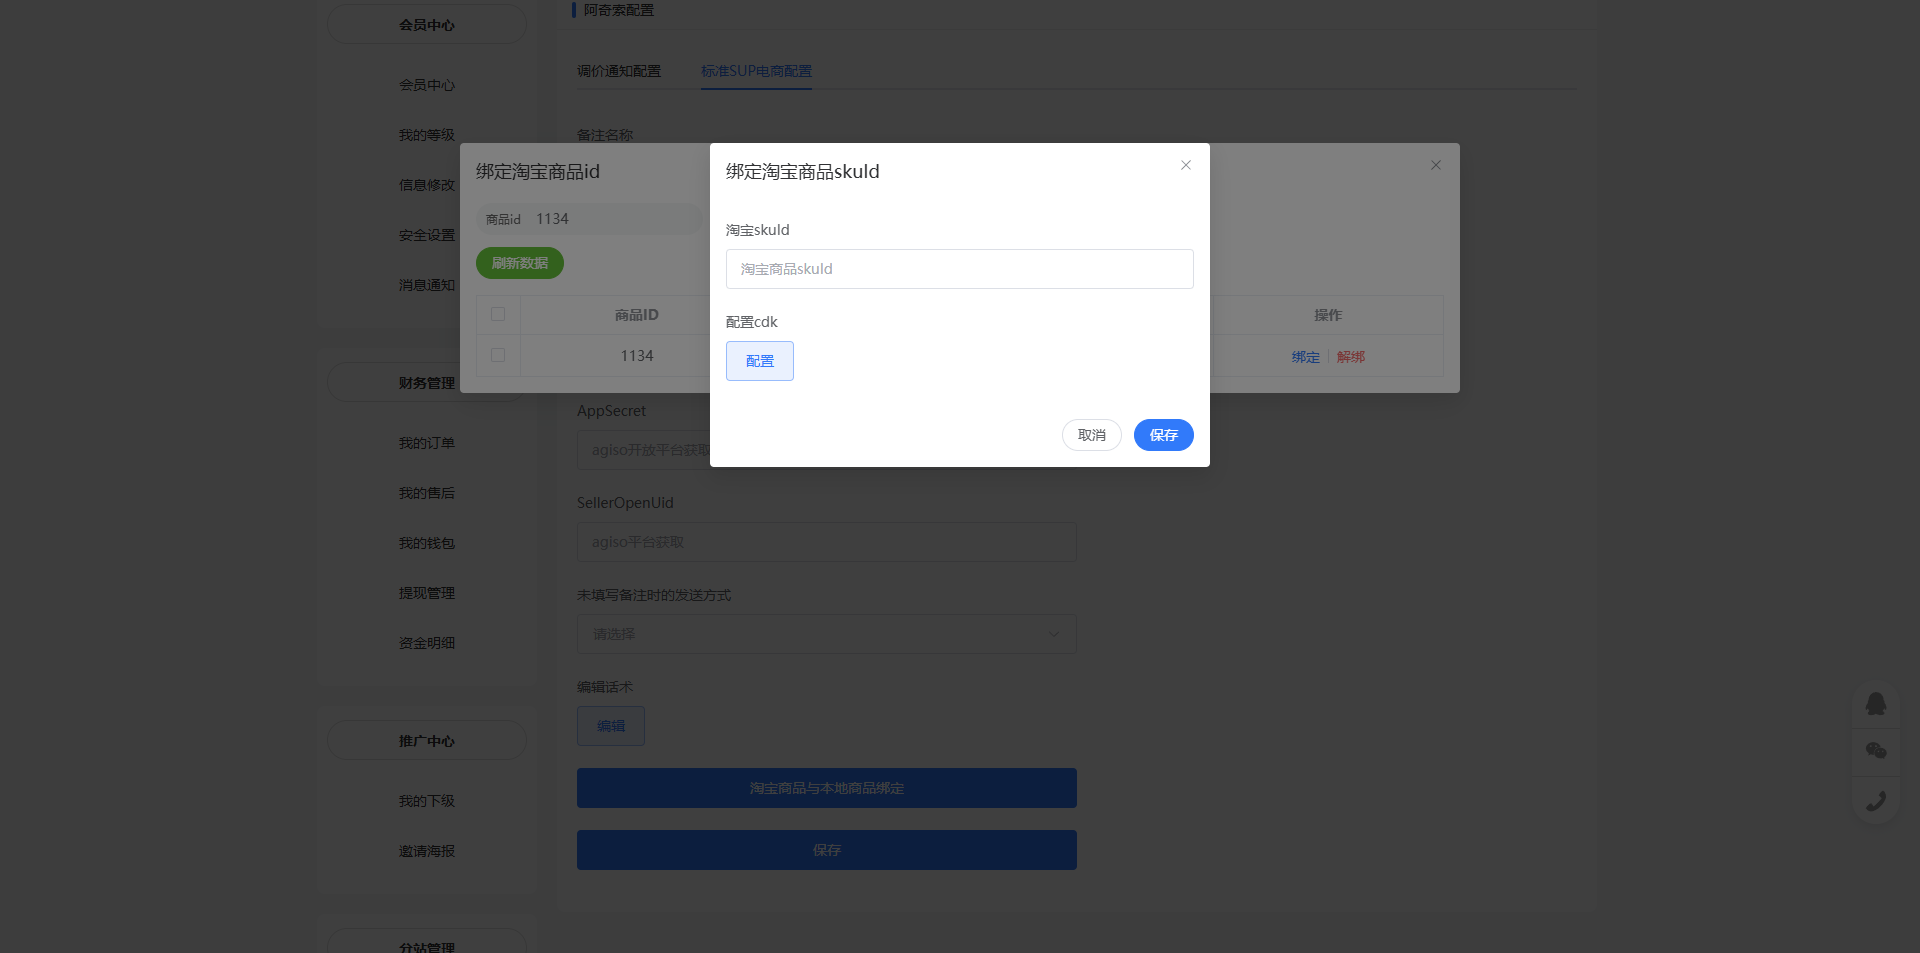Tick the checkbox for product 1134
This screenshot has height=953, width=1920.
(498, 355)
